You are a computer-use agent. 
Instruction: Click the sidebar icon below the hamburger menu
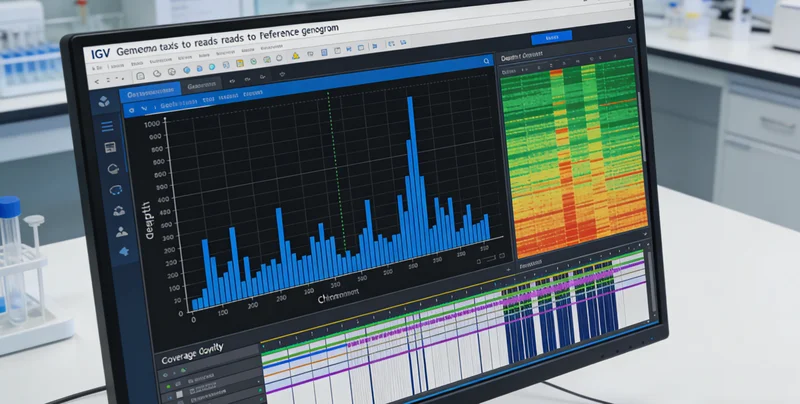pos(110,147)
